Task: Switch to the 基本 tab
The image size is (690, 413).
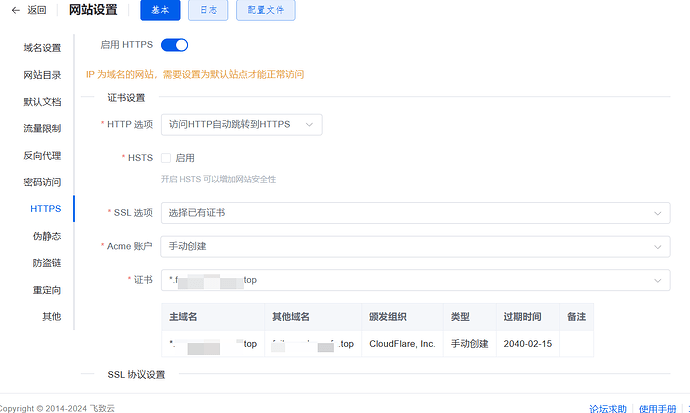Action: [160, 10]
